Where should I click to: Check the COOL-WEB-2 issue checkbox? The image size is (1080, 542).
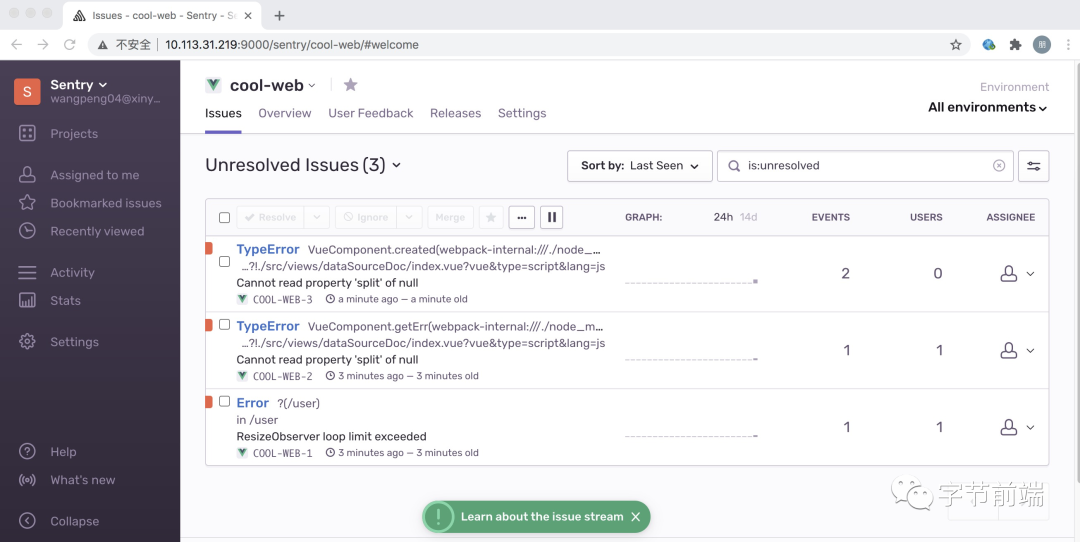[x=224, y=324]
